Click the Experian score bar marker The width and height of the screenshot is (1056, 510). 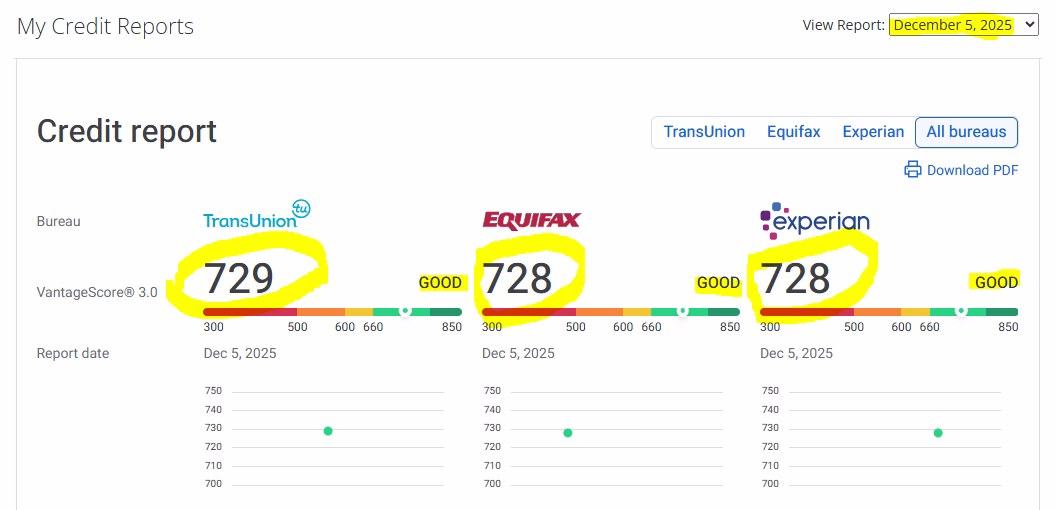961,311
